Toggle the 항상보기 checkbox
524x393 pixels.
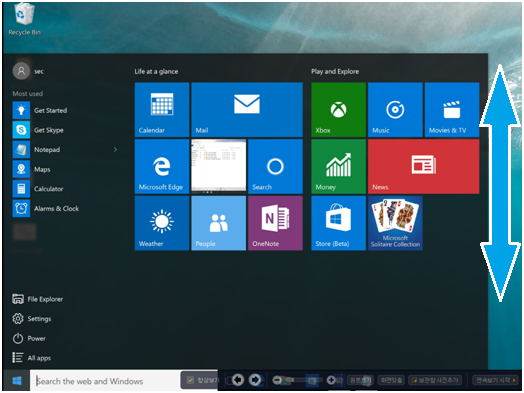click(x=190, y=380)
